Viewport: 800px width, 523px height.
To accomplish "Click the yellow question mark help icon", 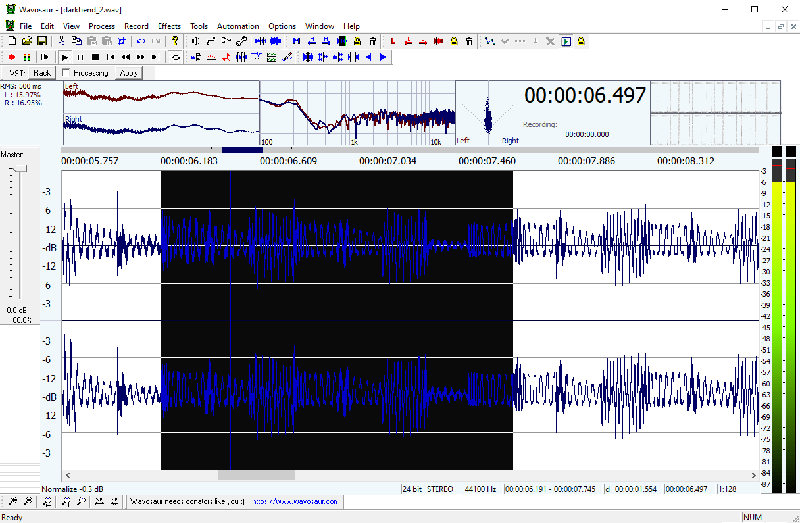I will (x=175, y=41).
